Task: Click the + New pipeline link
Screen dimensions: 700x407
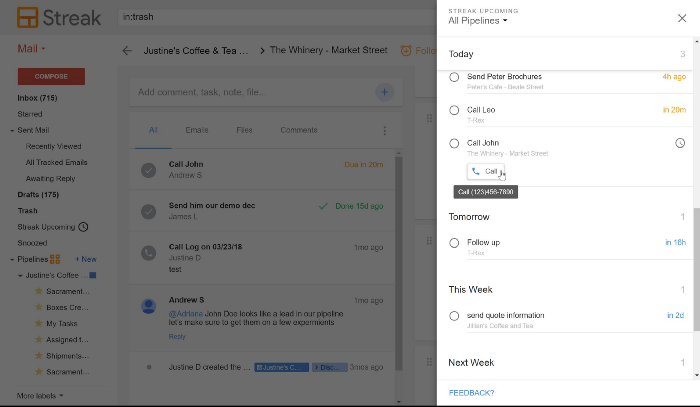Action: pos(86,259)
